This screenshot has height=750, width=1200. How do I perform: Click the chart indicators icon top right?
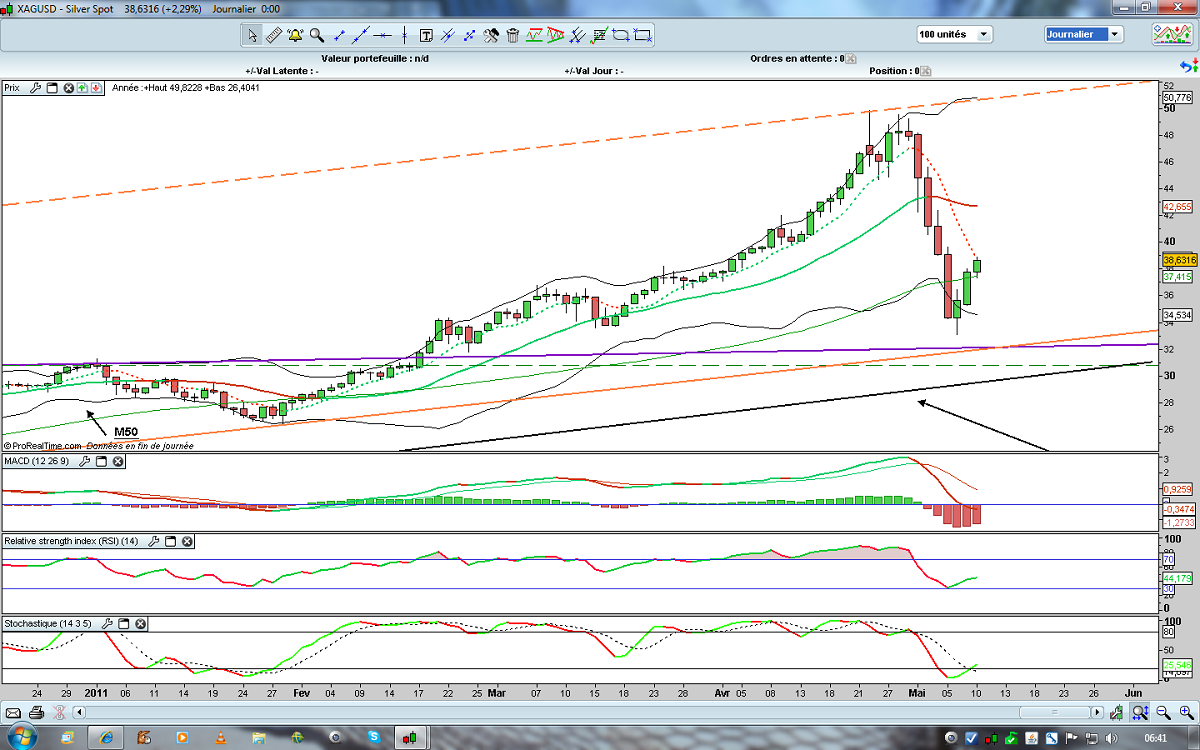point(1170,35)
